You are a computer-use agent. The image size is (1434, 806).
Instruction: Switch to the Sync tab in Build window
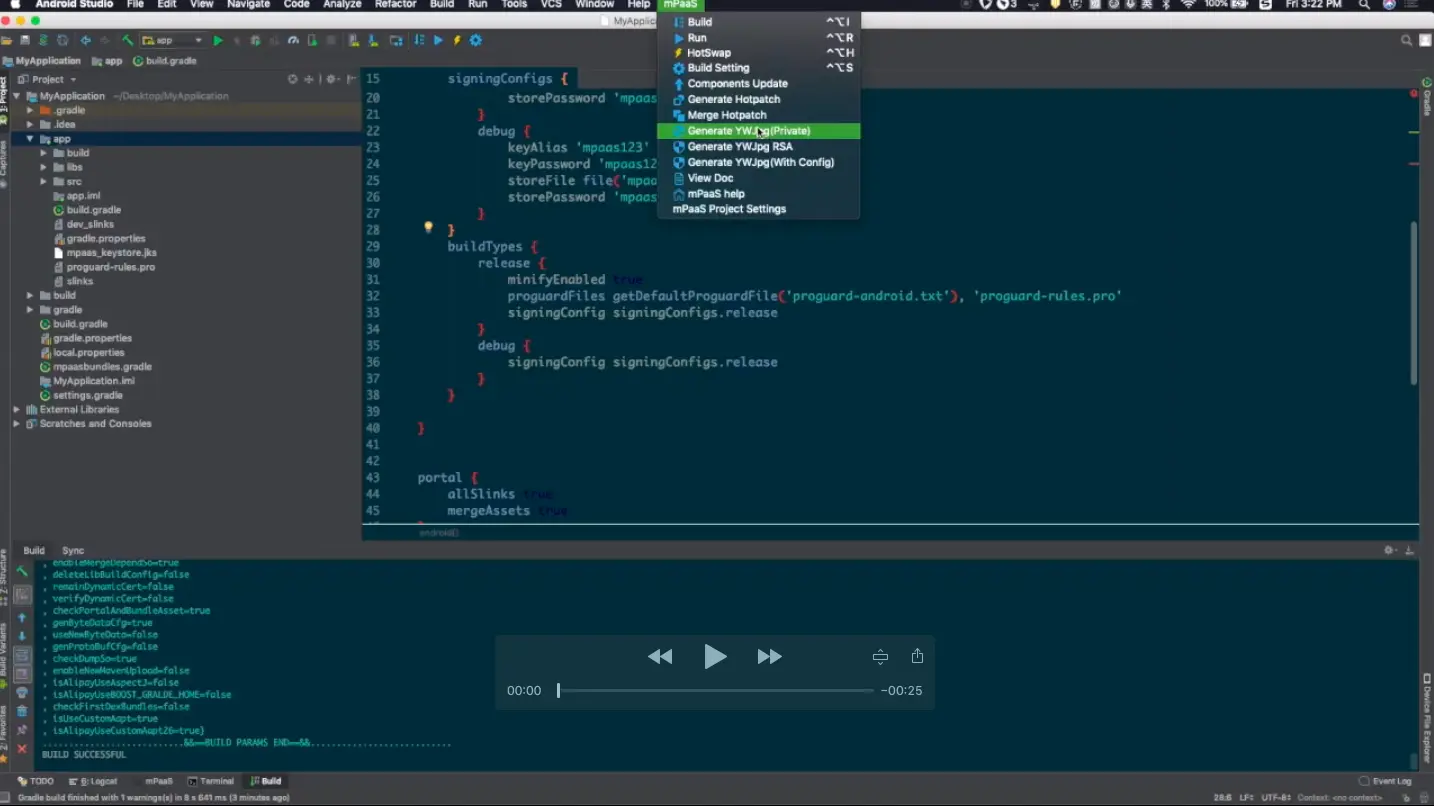(x=72, y=549)
